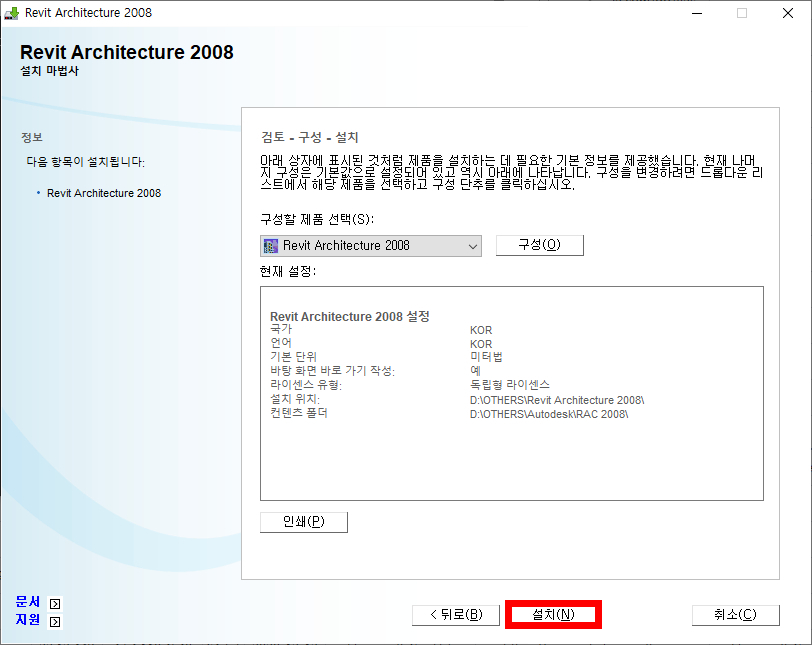Click the KOR value next to 국가
Image resolution: width=812 pixels, height=645 pixels.
coord(481,330)
